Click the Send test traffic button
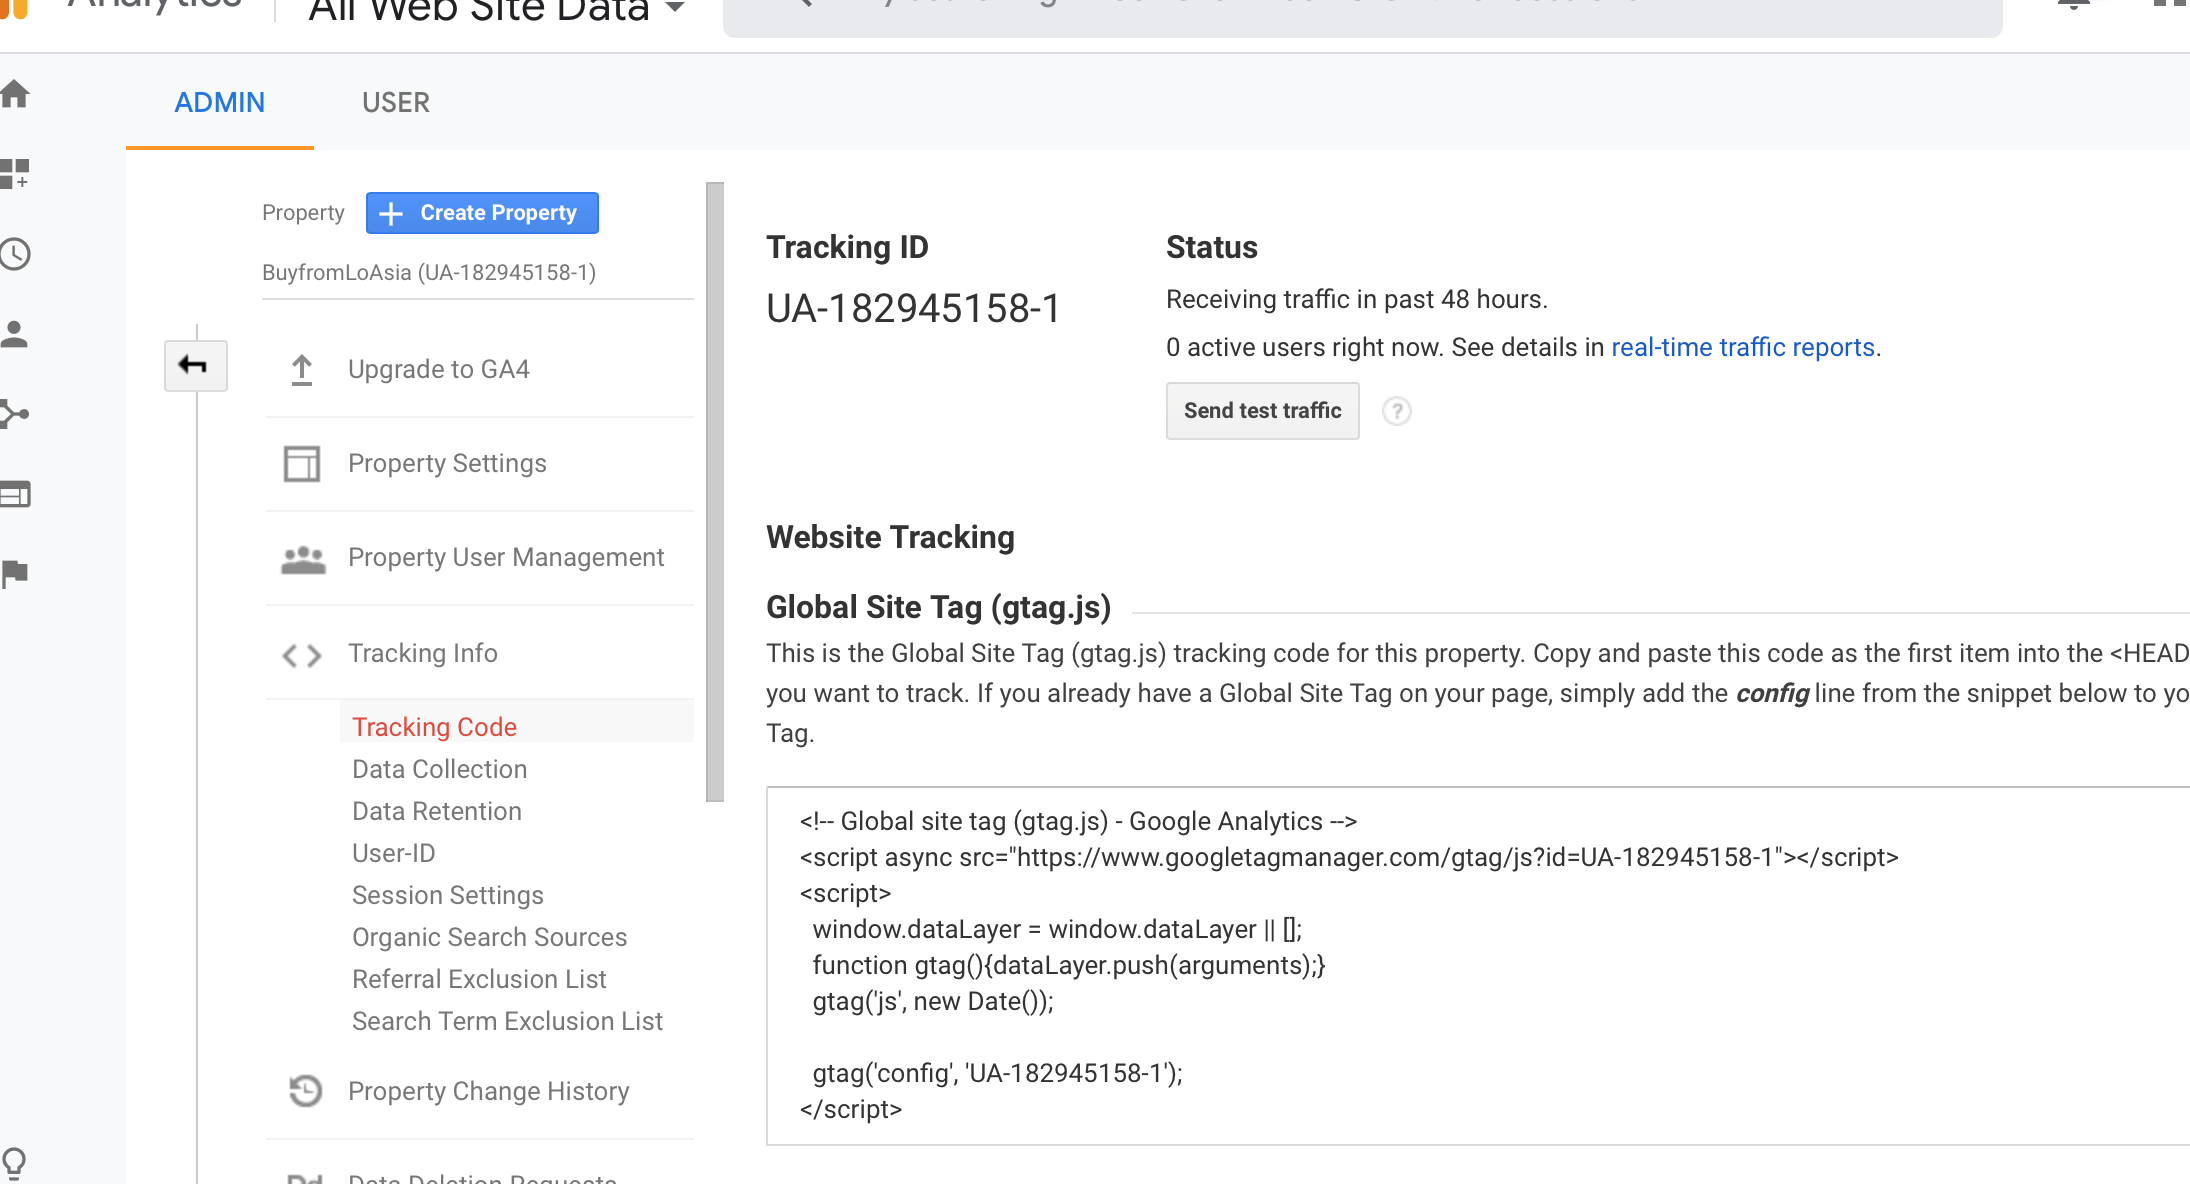The image size is (2190, 1184). [x=1262, y=411]
